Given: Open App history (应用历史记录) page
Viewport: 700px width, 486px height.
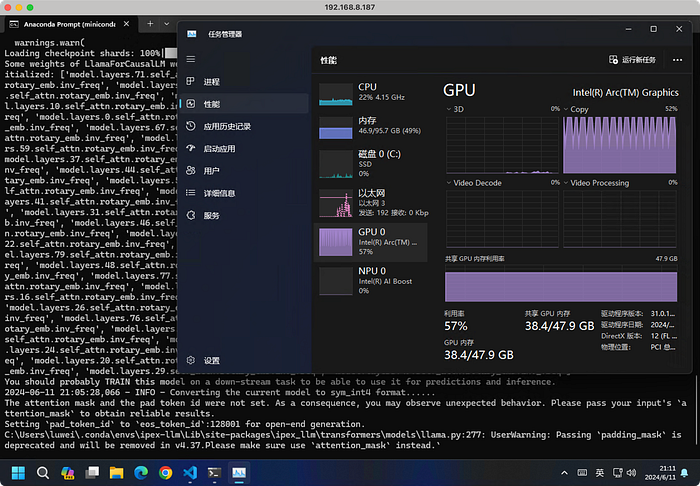Looking at the screenshot, I should pos(245,126).
